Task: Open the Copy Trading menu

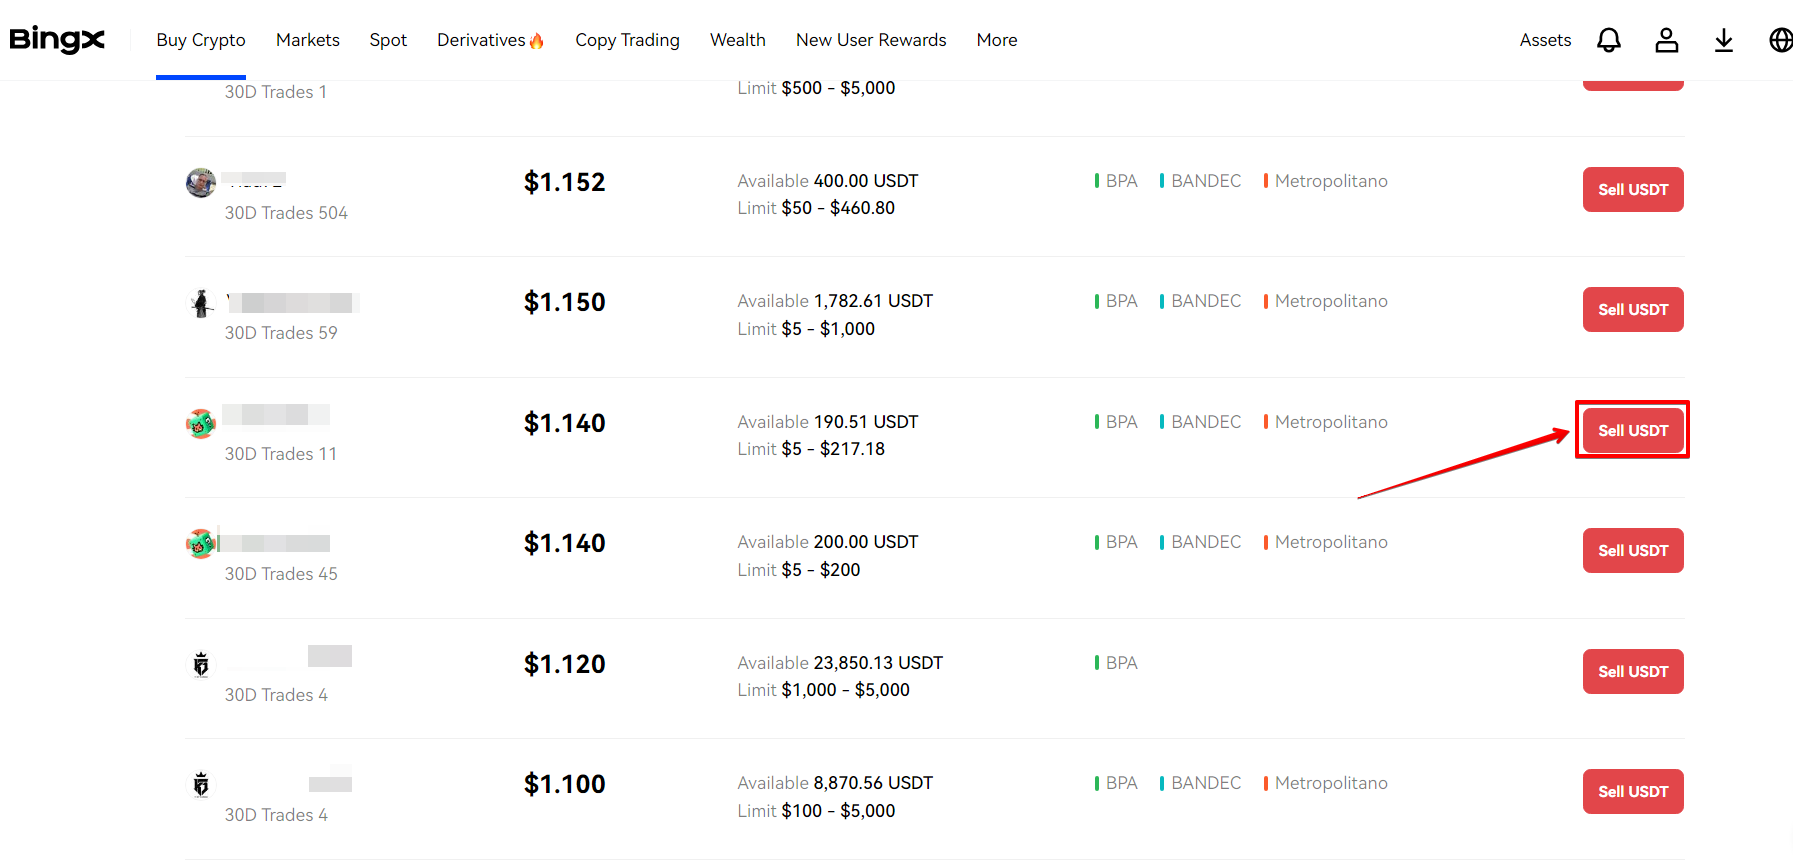Action: (627, 40)
